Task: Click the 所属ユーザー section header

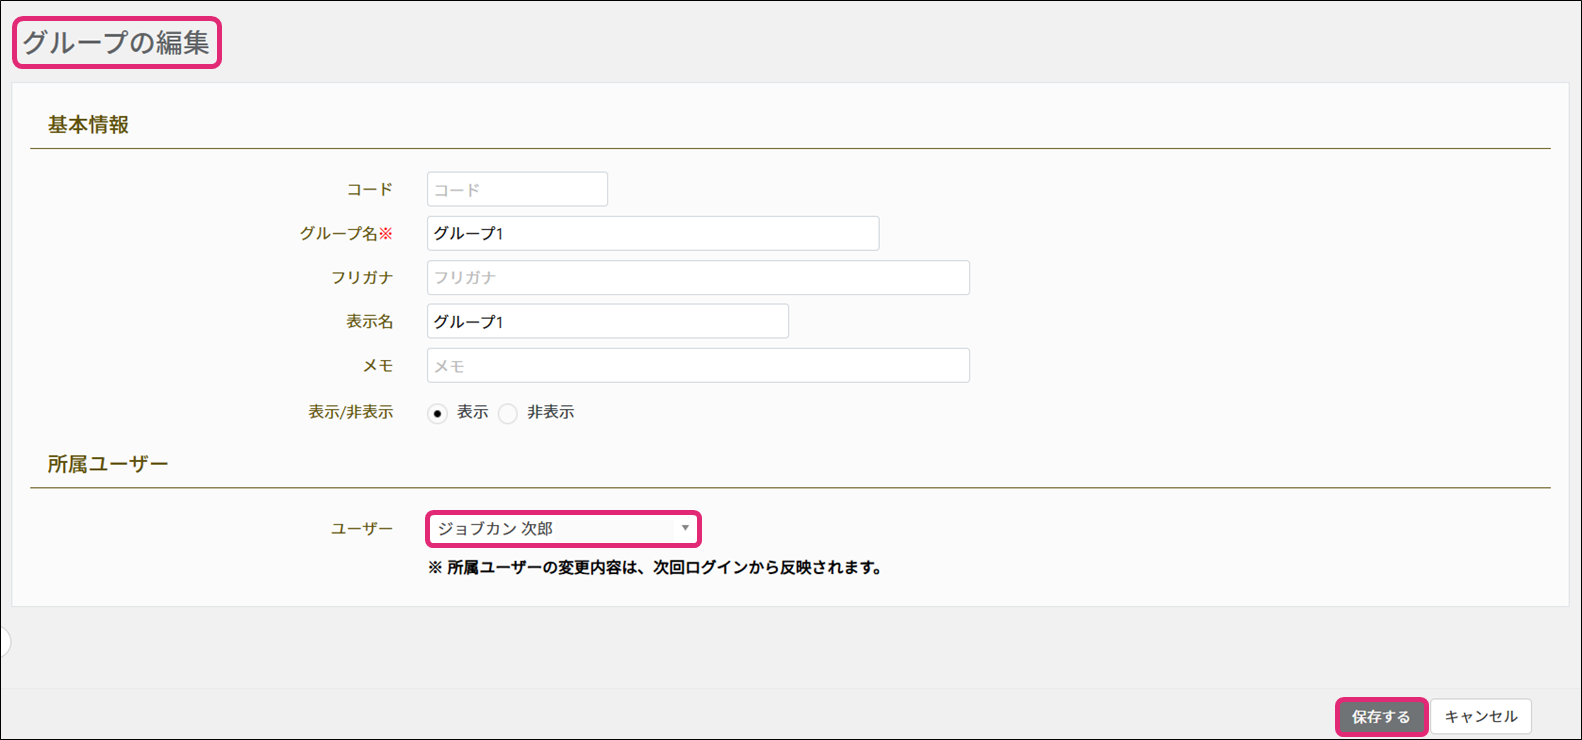Action: coord(108,464)
